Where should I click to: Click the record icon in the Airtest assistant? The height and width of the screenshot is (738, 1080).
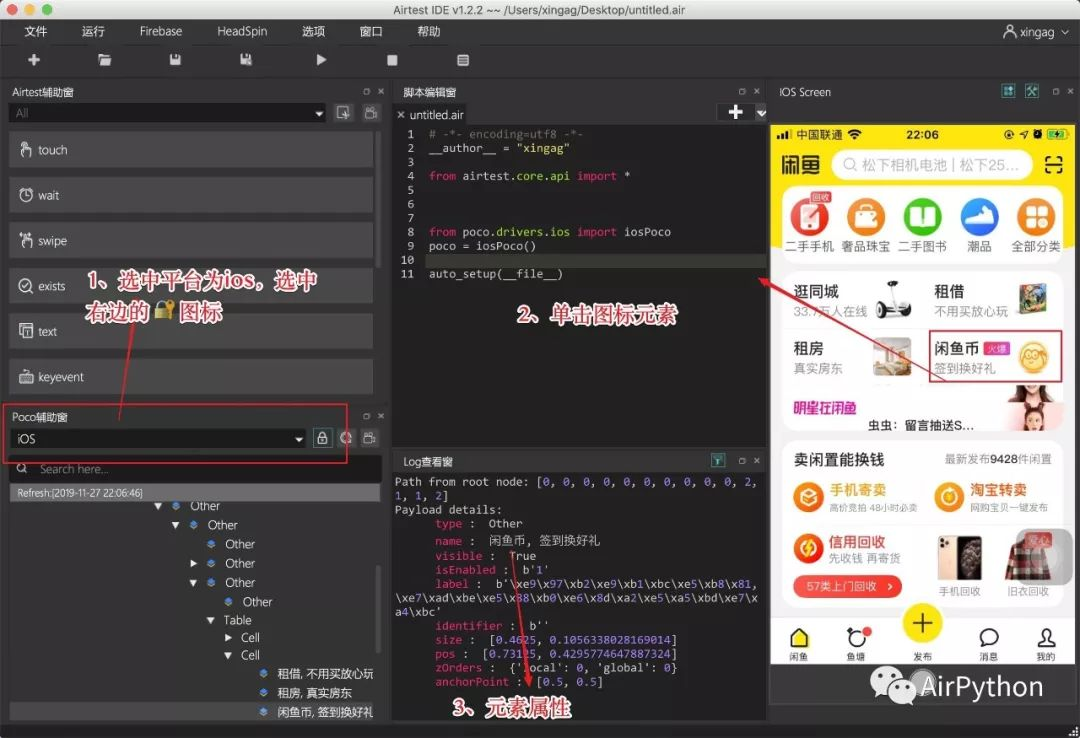(371, 112)
